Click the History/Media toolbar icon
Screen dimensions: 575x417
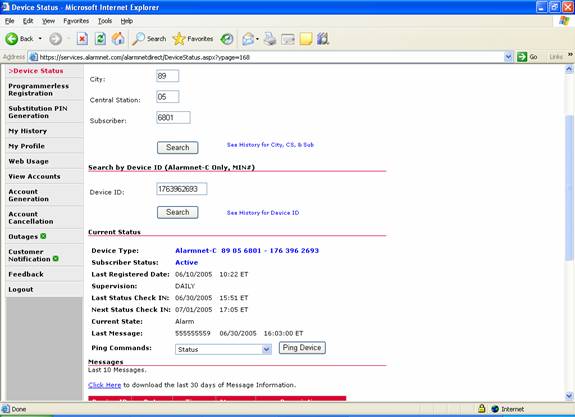click(227, 39)
